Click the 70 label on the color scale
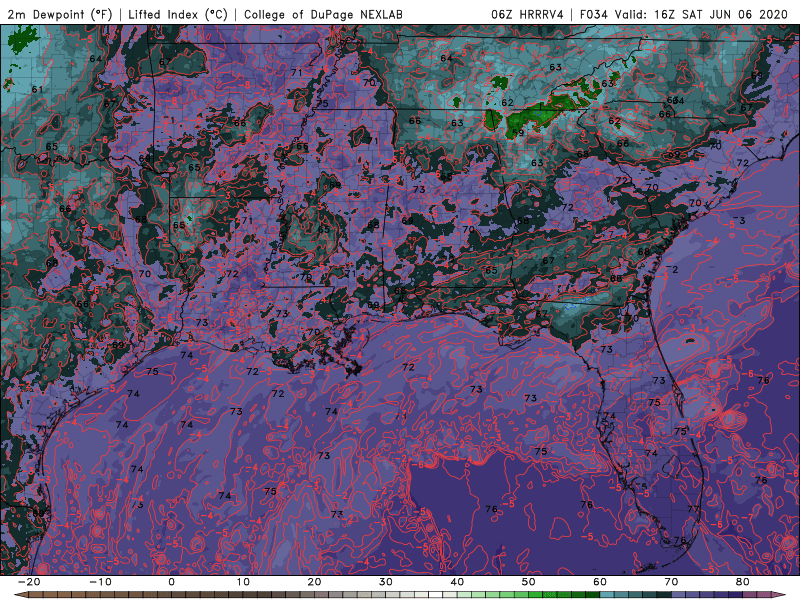The width and height of the screenshot is (800, 600). (671, 582)
